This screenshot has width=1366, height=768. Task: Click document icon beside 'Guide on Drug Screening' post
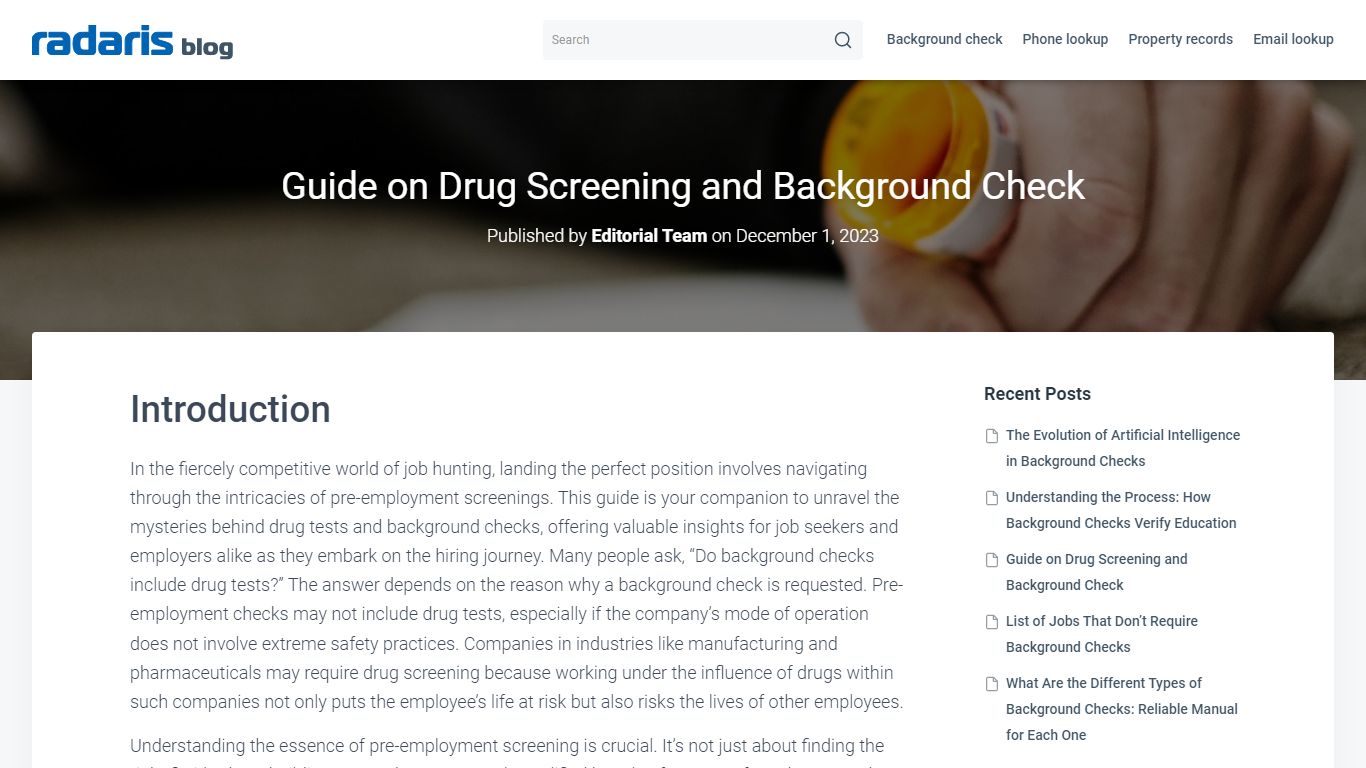click(x=992, y=560)
